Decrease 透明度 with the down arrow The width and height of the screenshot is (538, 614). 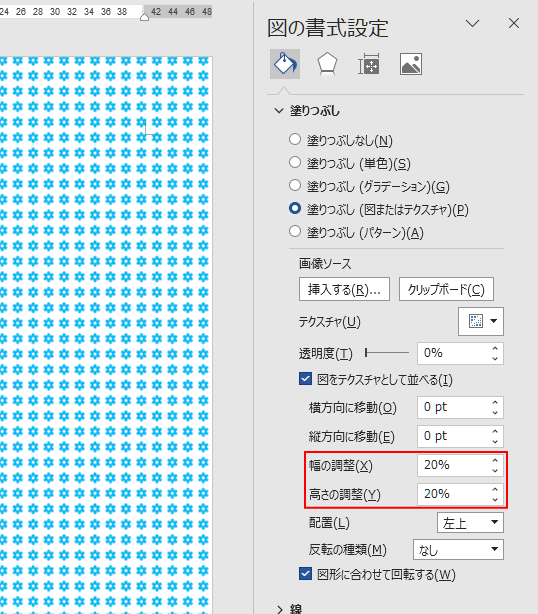click(495, 358)
